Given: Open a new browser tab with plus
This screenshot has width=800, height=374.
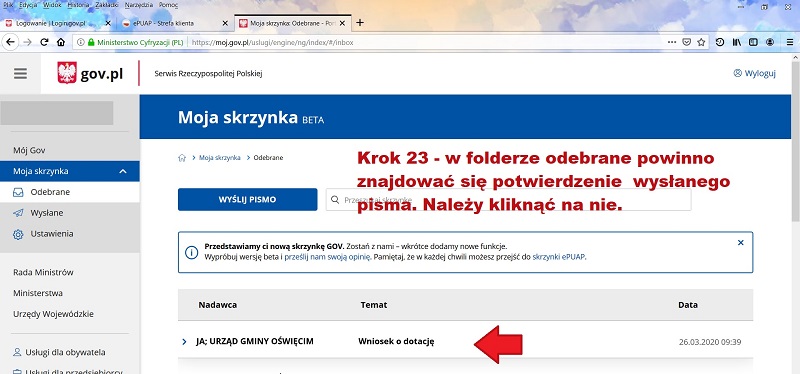Looking at the screenshot, I should pyautogui.click(x=360, y=23).
